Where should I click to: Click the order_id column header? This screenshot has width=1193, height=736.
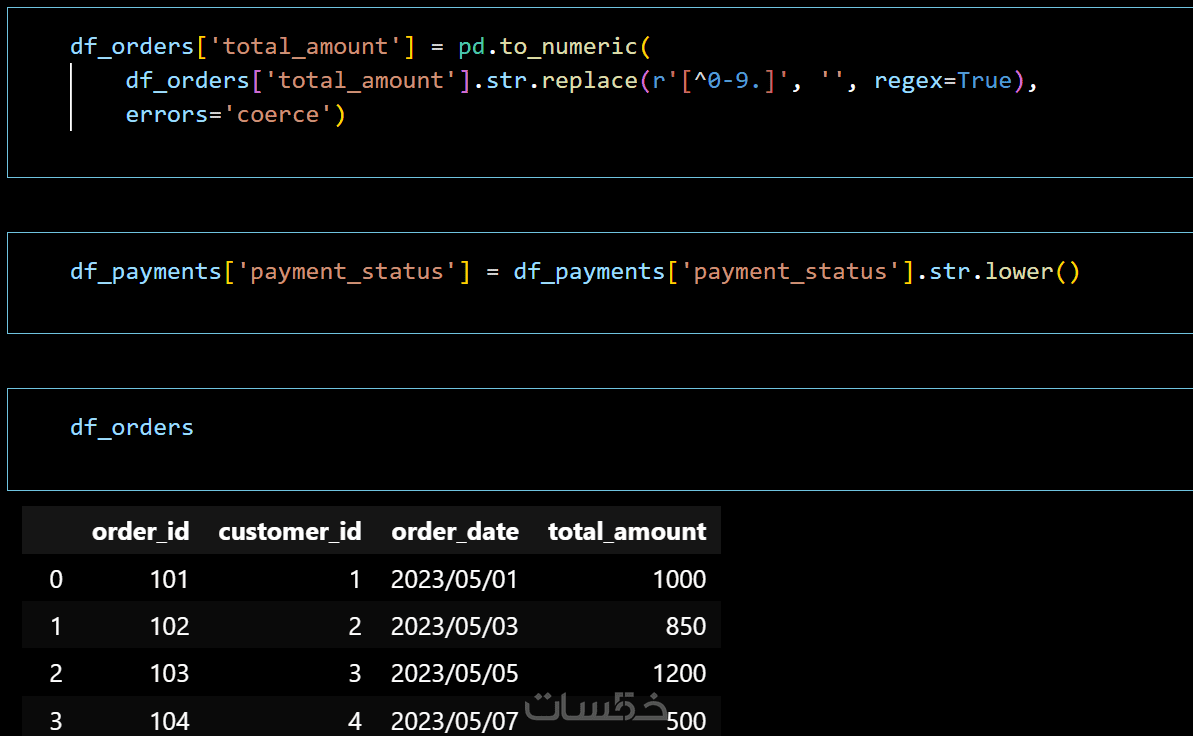click(141, 531)
